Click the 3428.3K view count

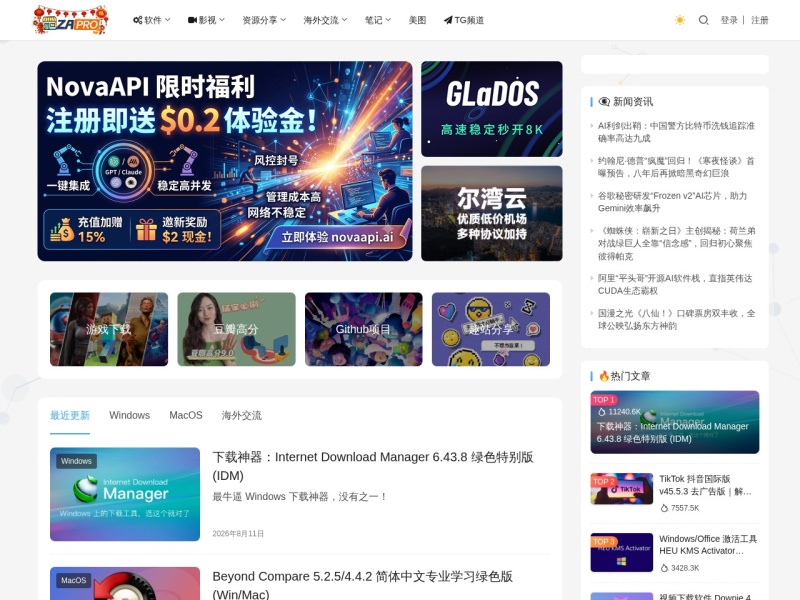pyautogui.click(x=685, y=568)
